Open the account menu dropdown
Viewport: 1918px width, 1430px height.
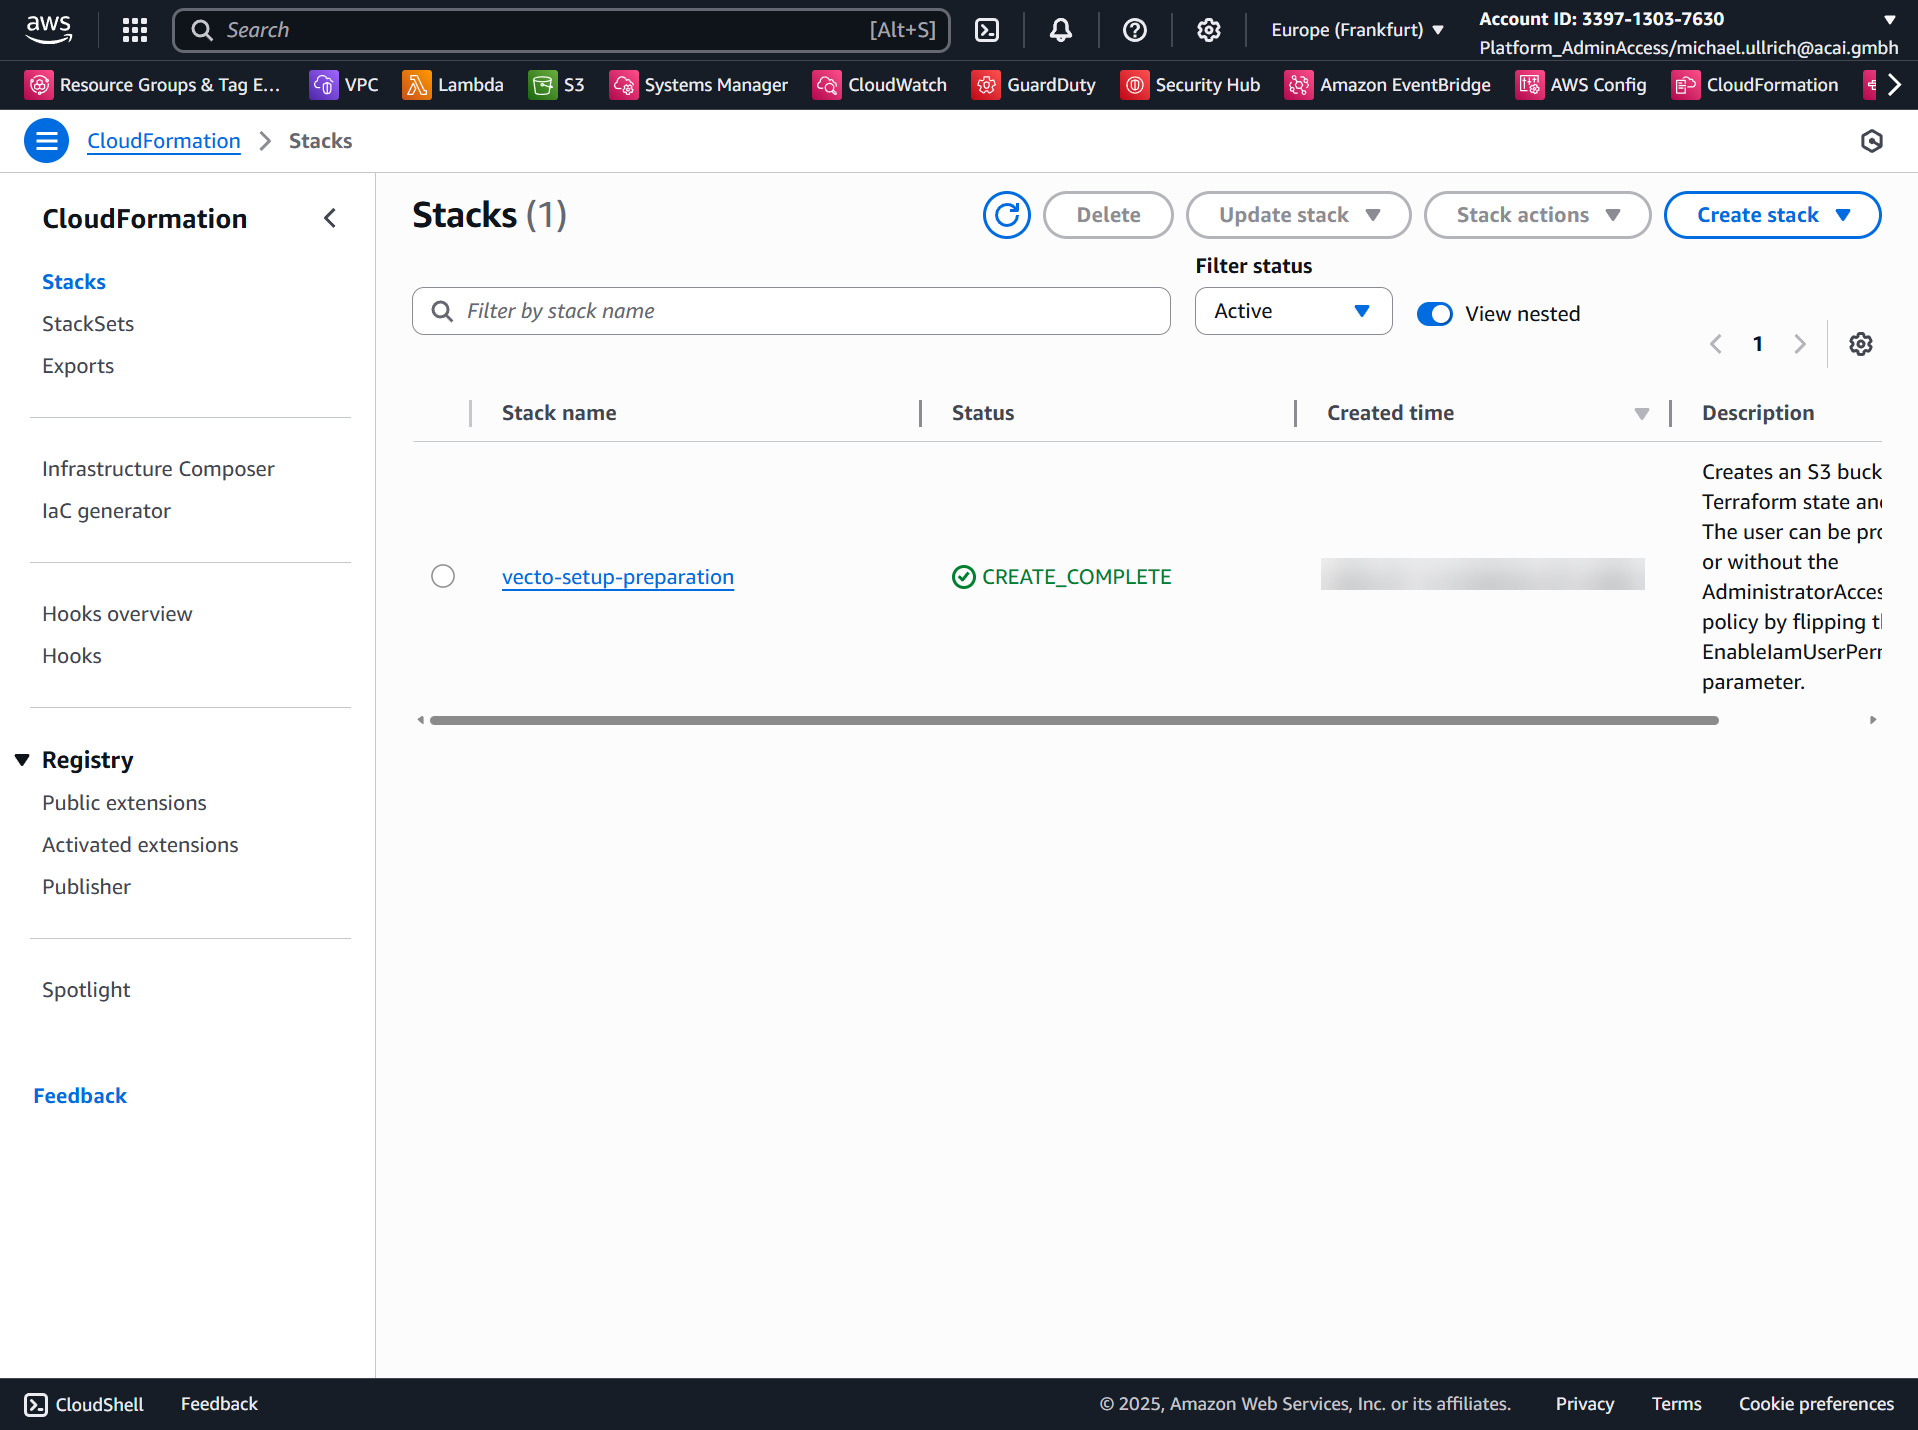pos(1688,33)
